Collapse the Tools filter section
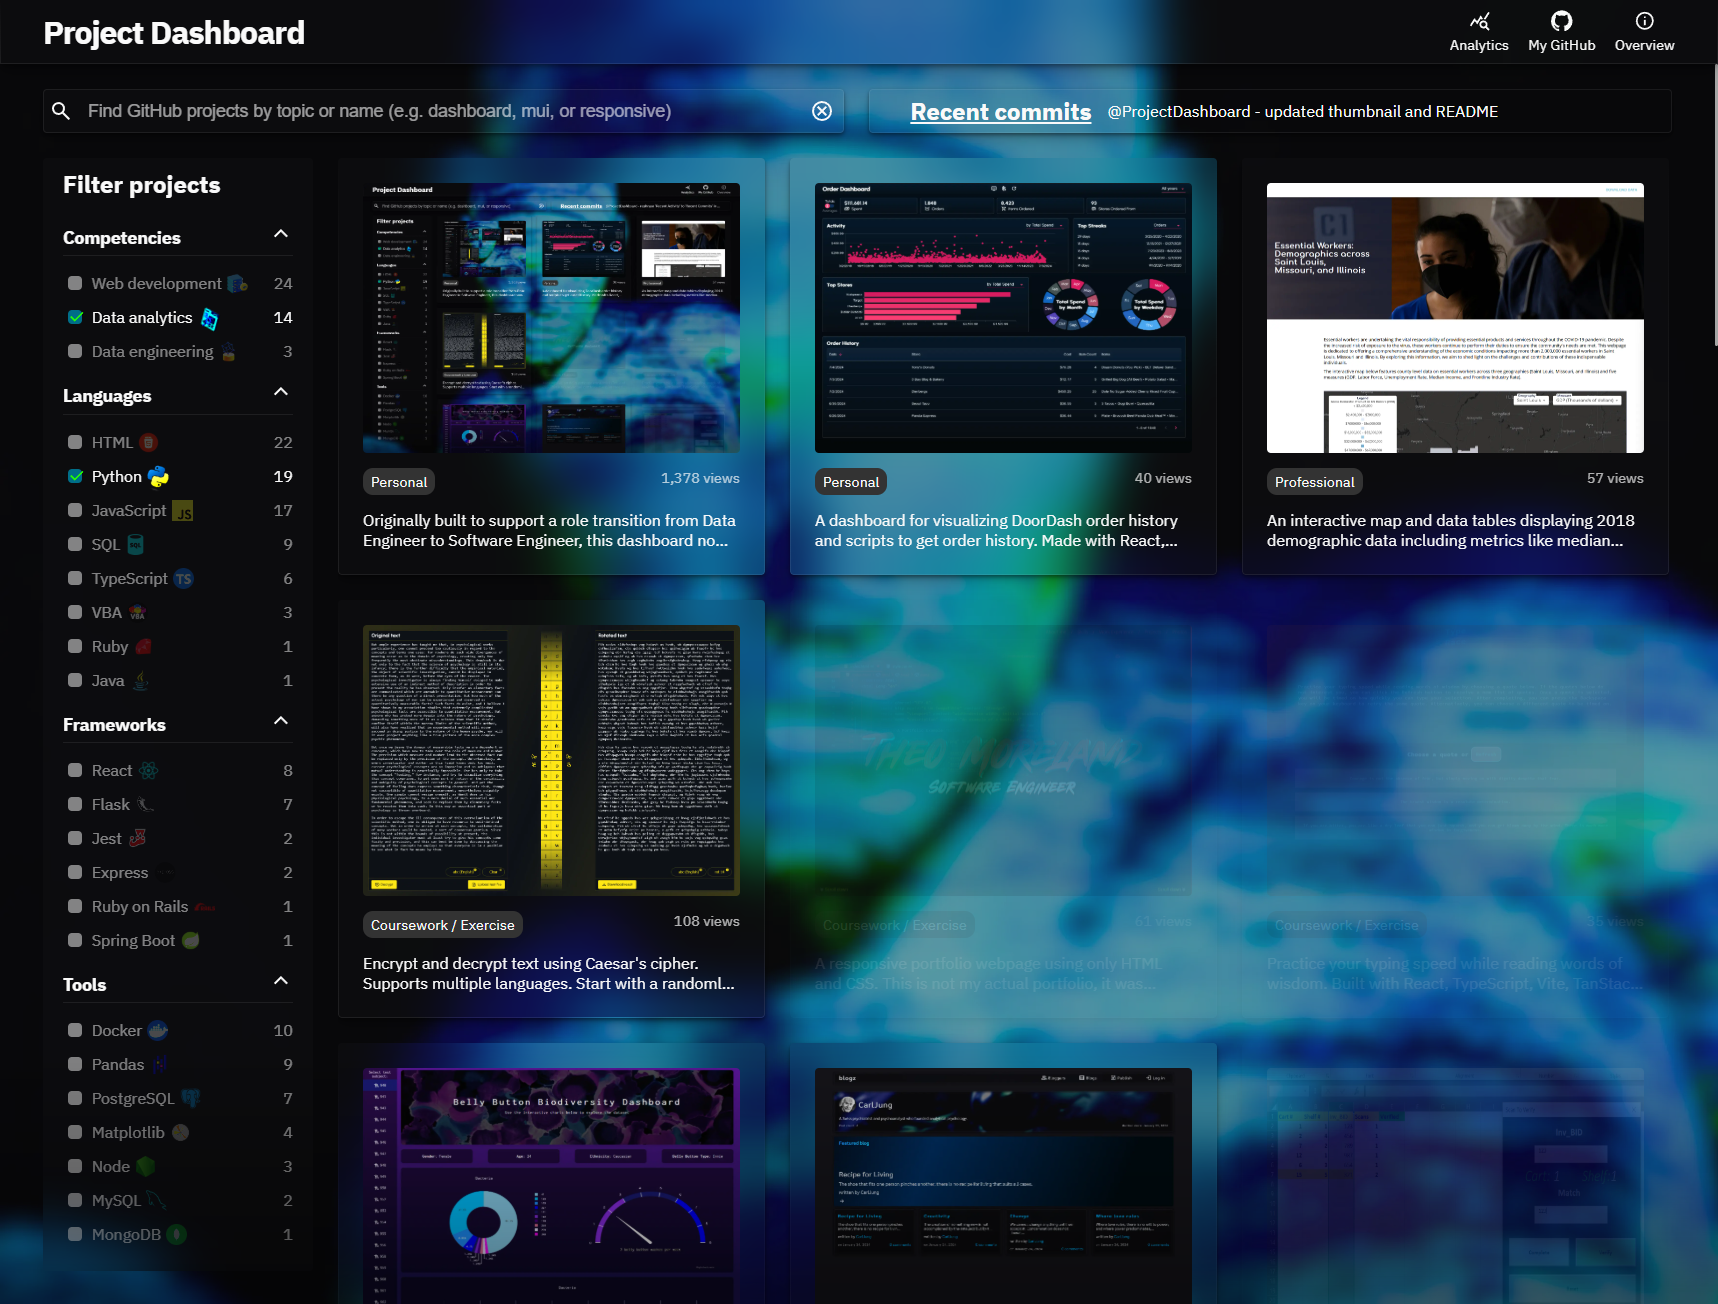1718x1304 pixels. click(281, 981)
